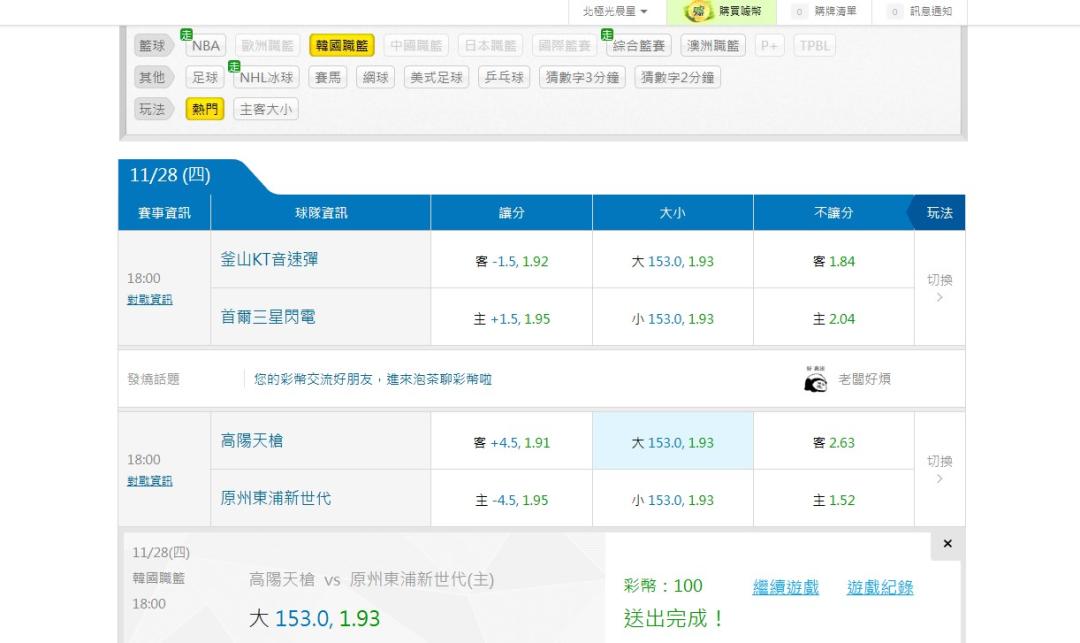Pick 客 2.63 moneyline bet

(833, 443)
